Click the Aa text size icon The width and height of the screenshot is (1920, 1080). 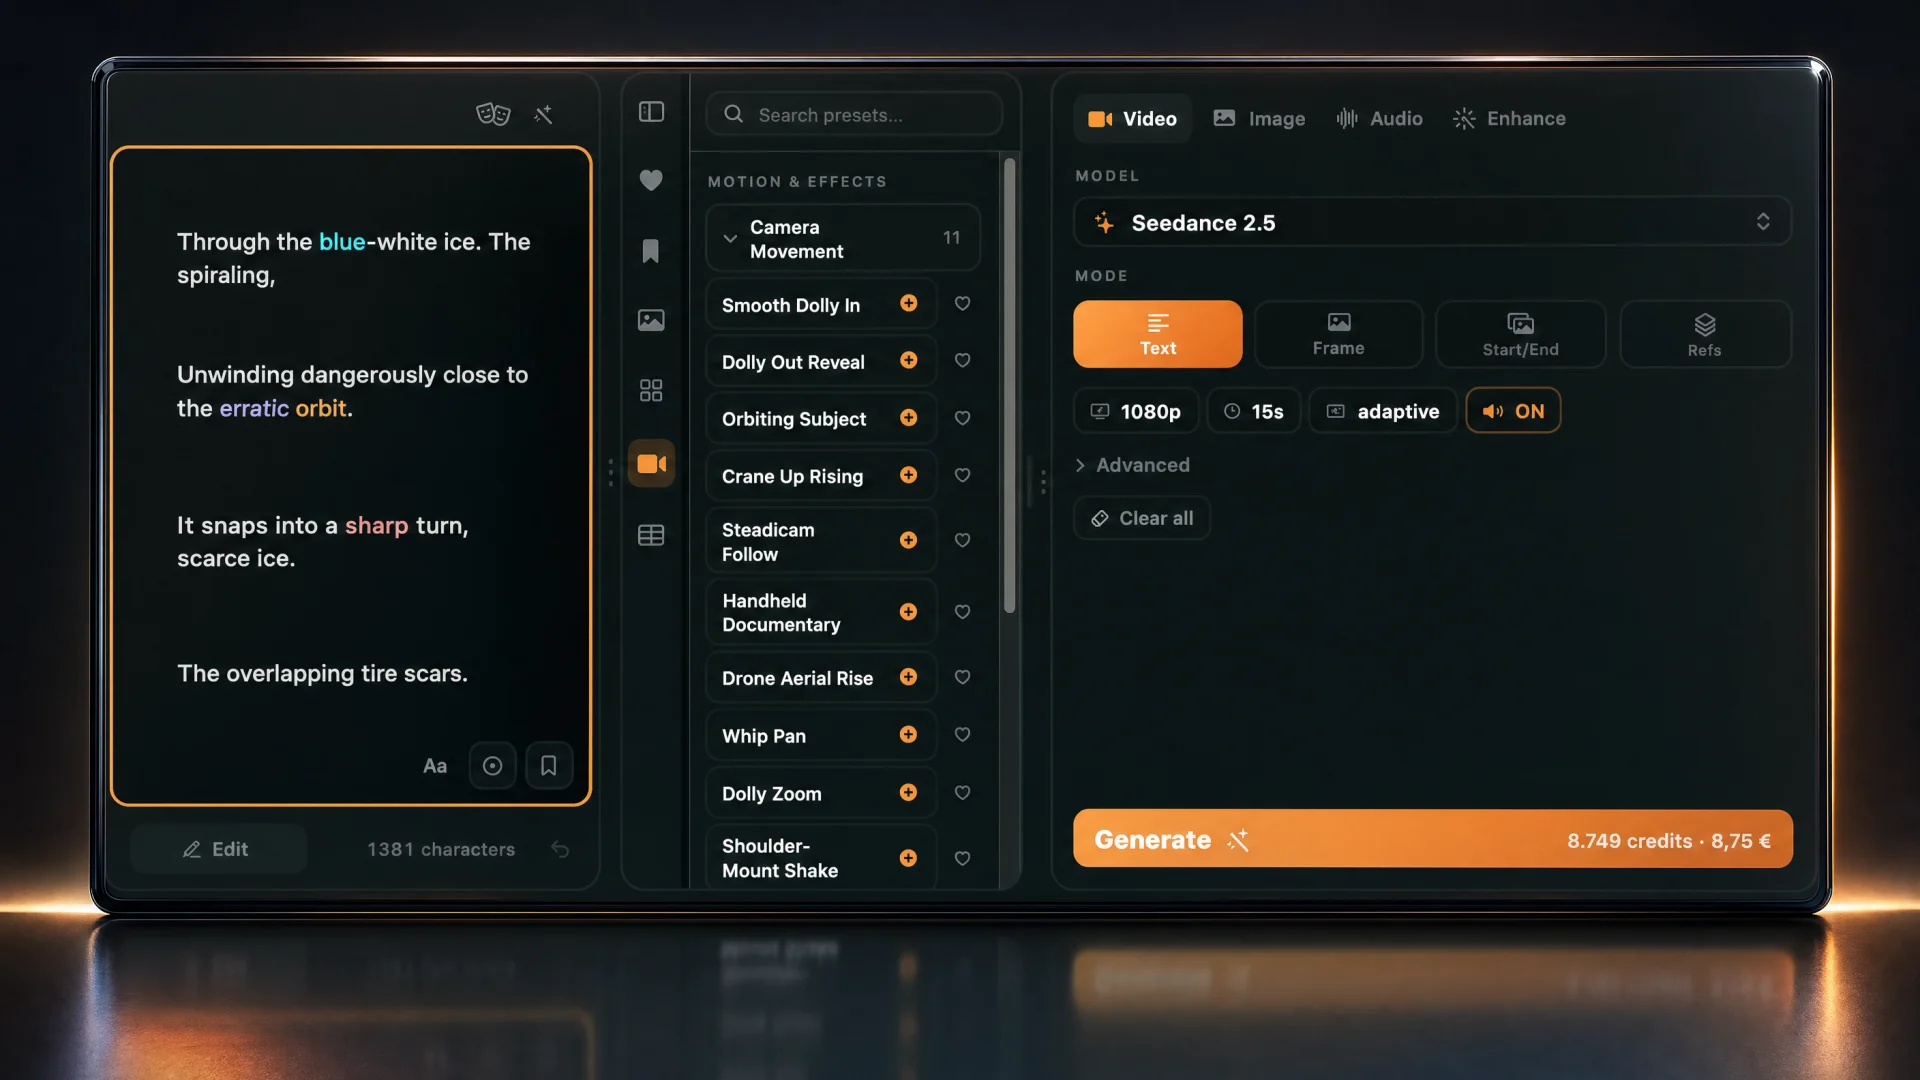click(435, 766)
